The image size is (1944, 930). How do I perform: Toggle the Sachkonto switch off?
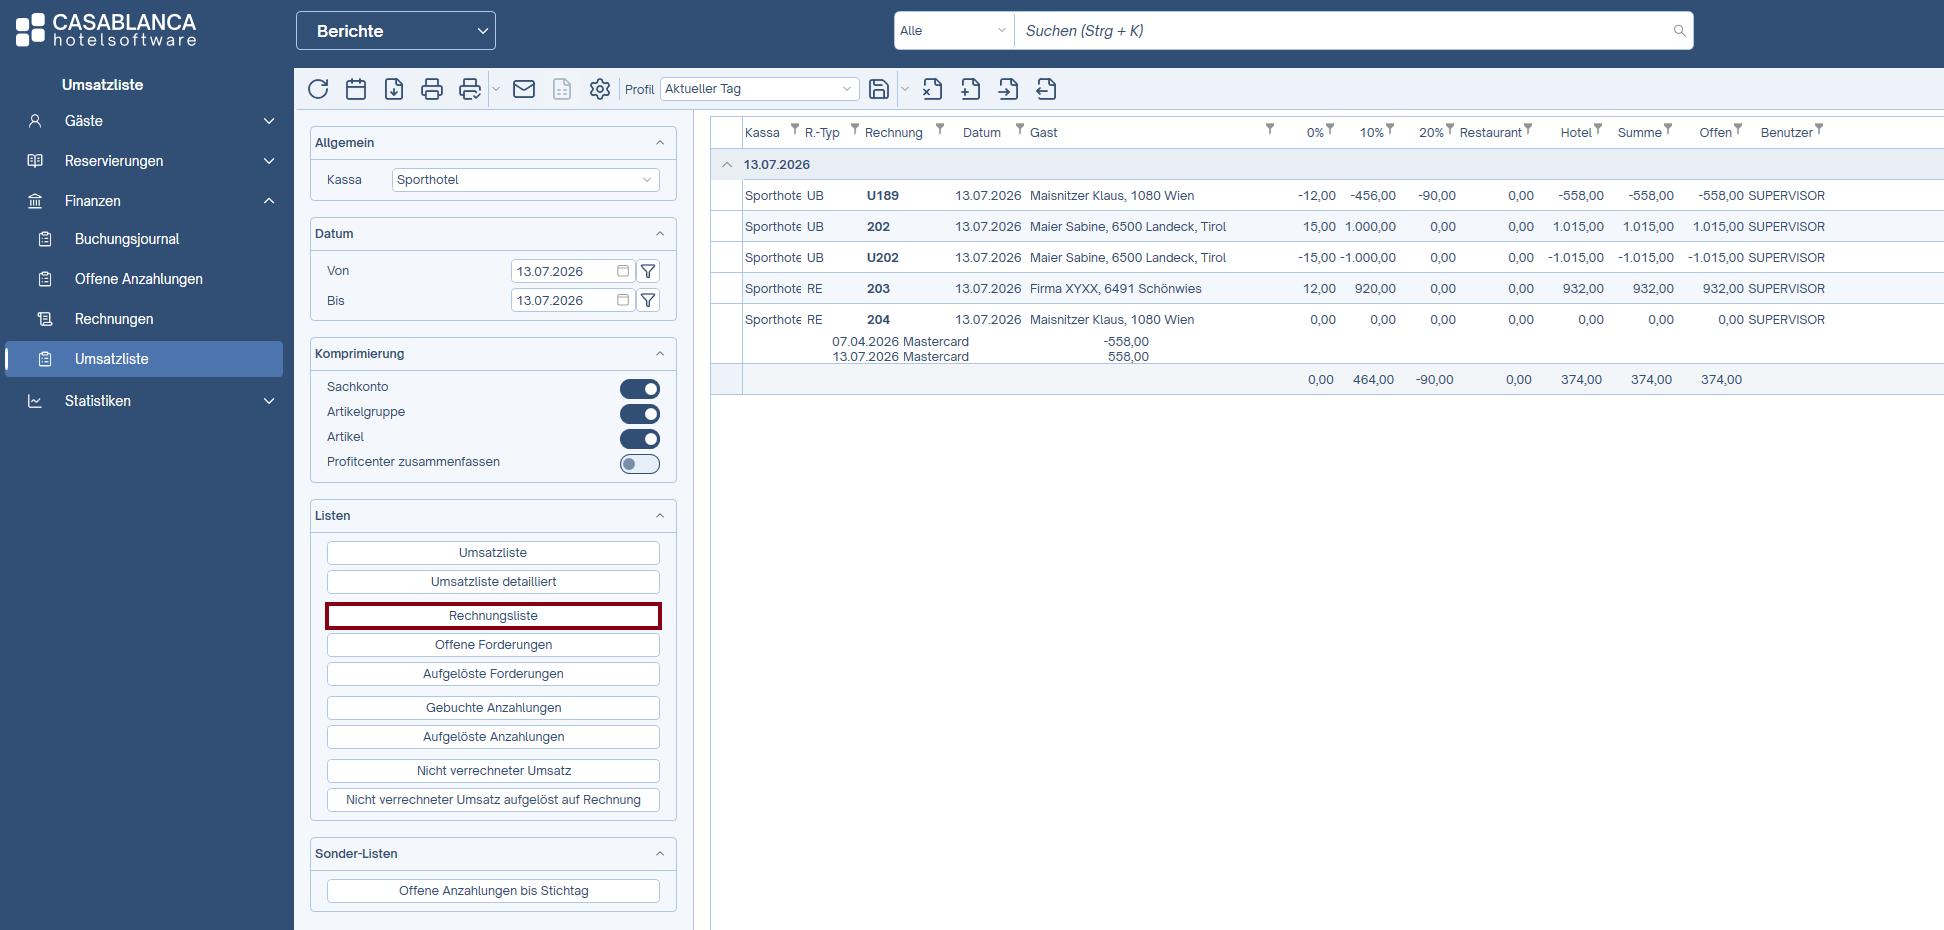coord(640,389)
